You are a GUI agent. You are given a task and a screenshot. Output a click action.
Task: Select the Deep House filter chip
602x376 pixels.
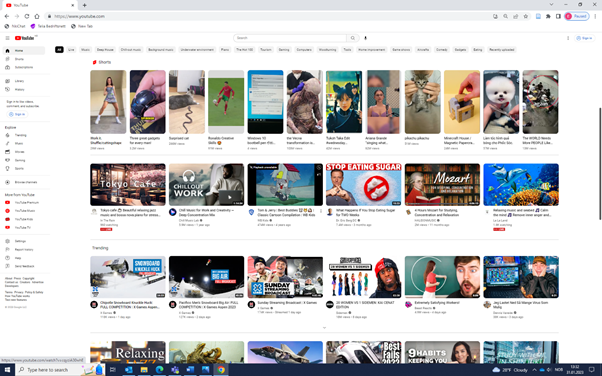click(105, 50)
